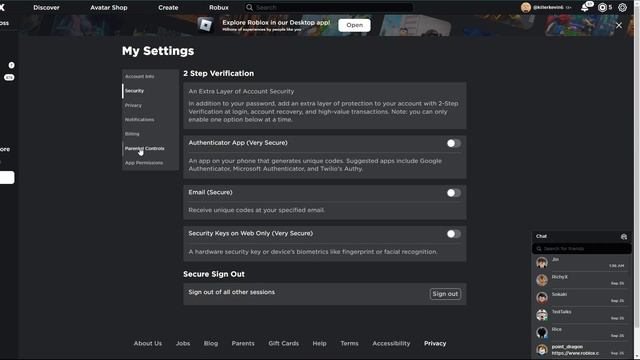Open the About Us footer link
This screenshot has width=640, height=360.
coord(148,344)
